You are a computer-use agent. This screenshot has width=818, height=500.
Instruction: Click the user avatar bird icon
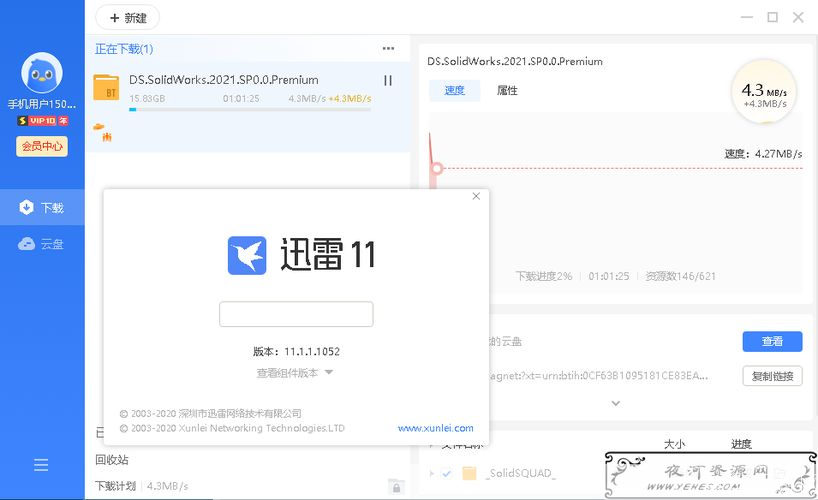click(42, 72)
